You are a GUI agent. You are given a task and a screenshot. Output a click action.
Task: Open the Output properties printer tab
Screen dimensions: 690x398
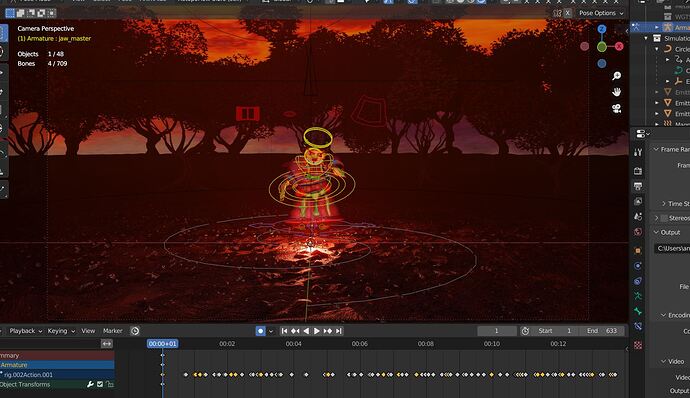pos(638,186)
